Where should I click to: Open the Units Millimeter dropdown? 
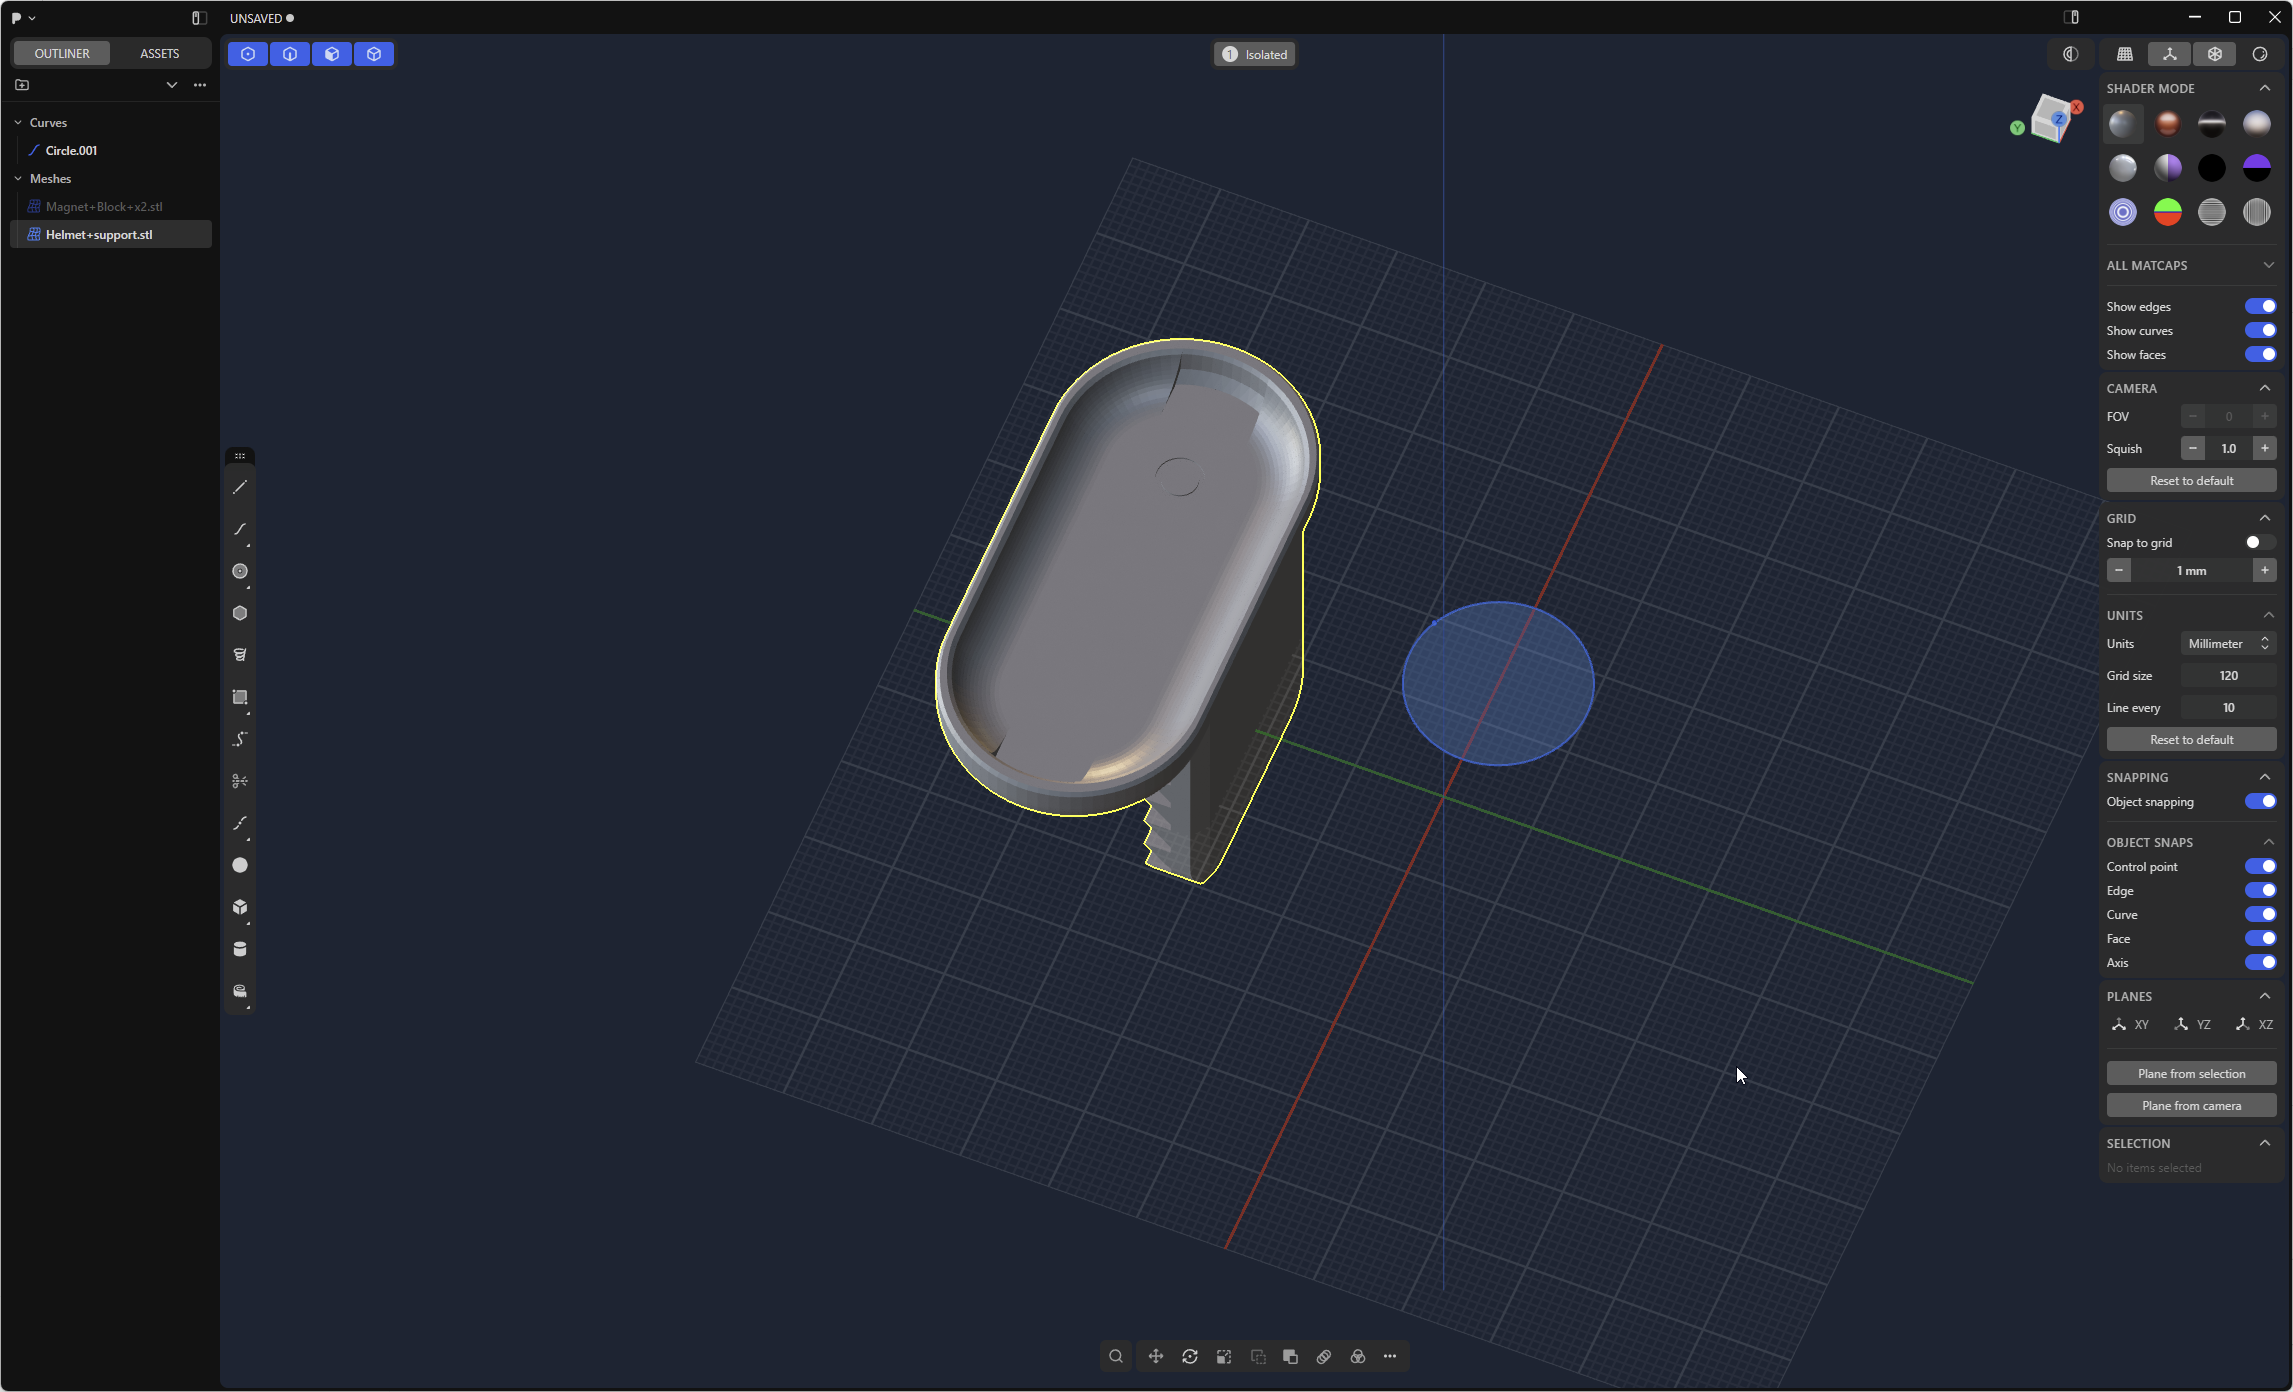[x=2228, y=644]
